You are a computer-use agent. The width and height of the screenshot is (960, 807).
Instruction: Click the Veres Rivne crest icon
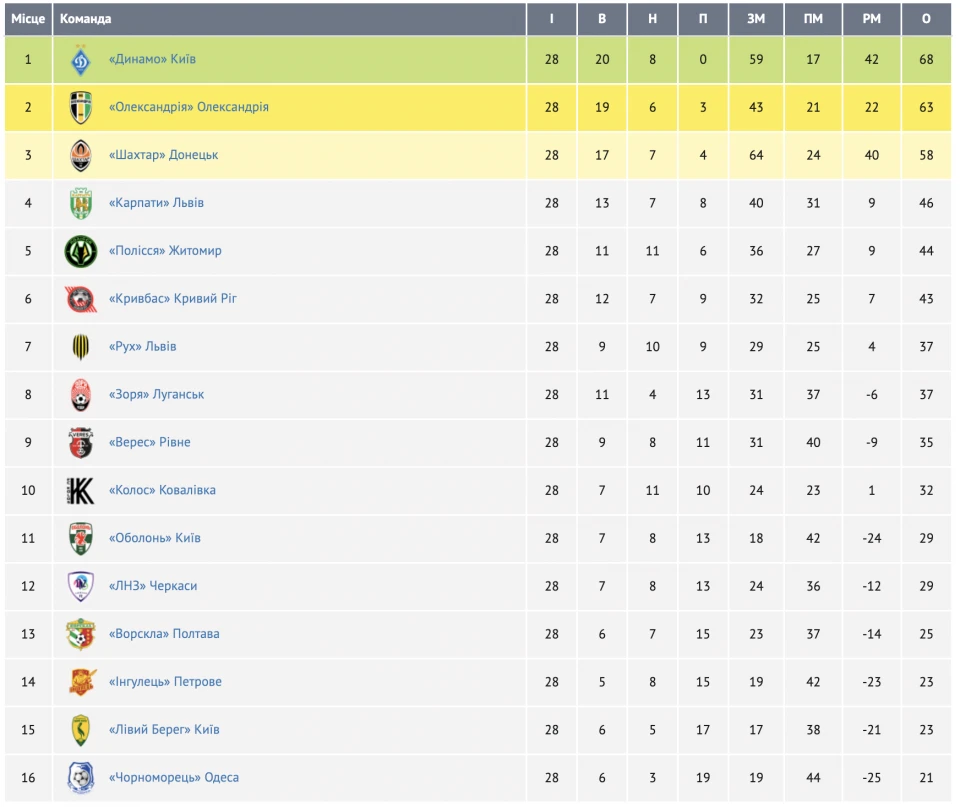point(81,443)
